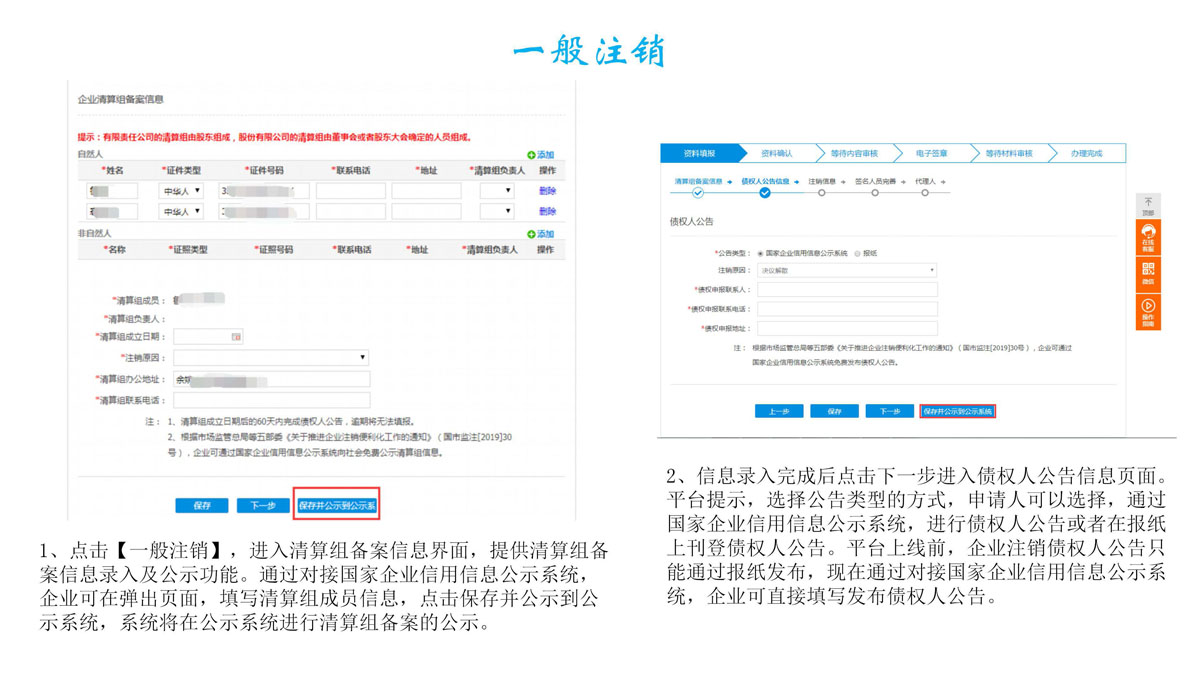The width and height of the screenshot is (1201, 676).
Task: Select the 报纸 radio button
Action: [x=856, y=254]
